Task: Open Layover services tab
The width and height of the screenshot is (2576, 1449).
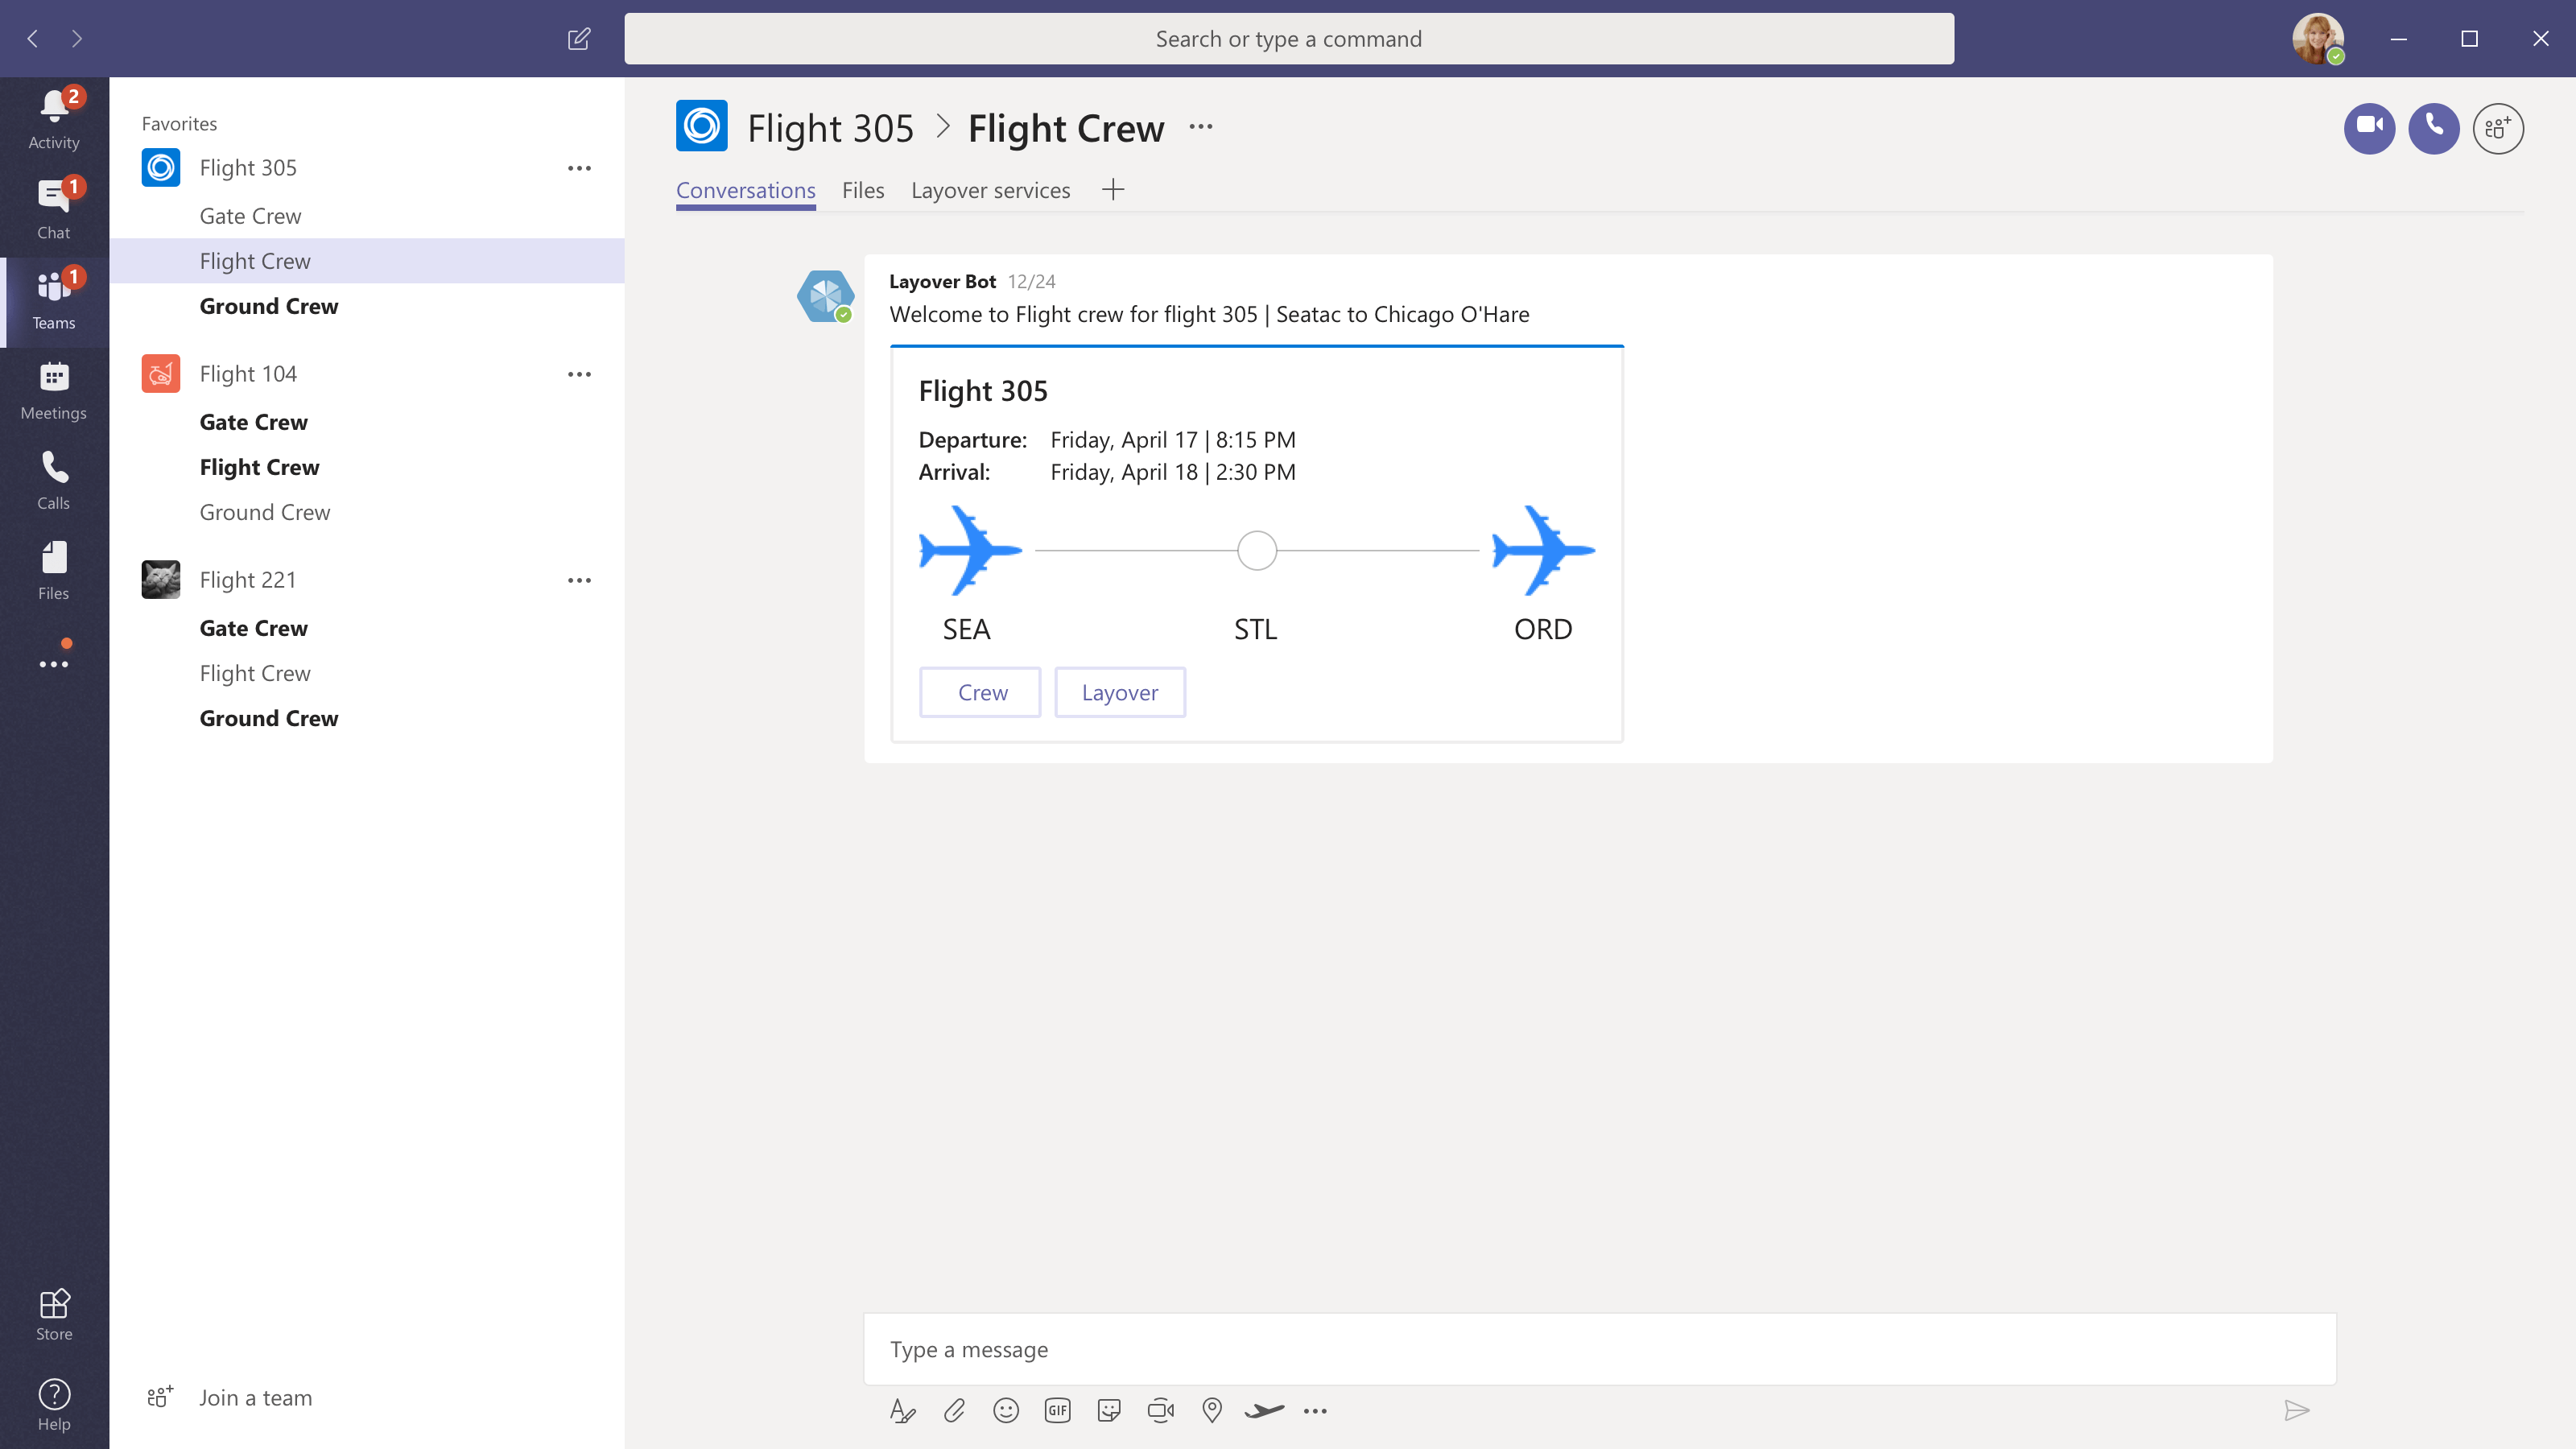Action: [990, 190]
